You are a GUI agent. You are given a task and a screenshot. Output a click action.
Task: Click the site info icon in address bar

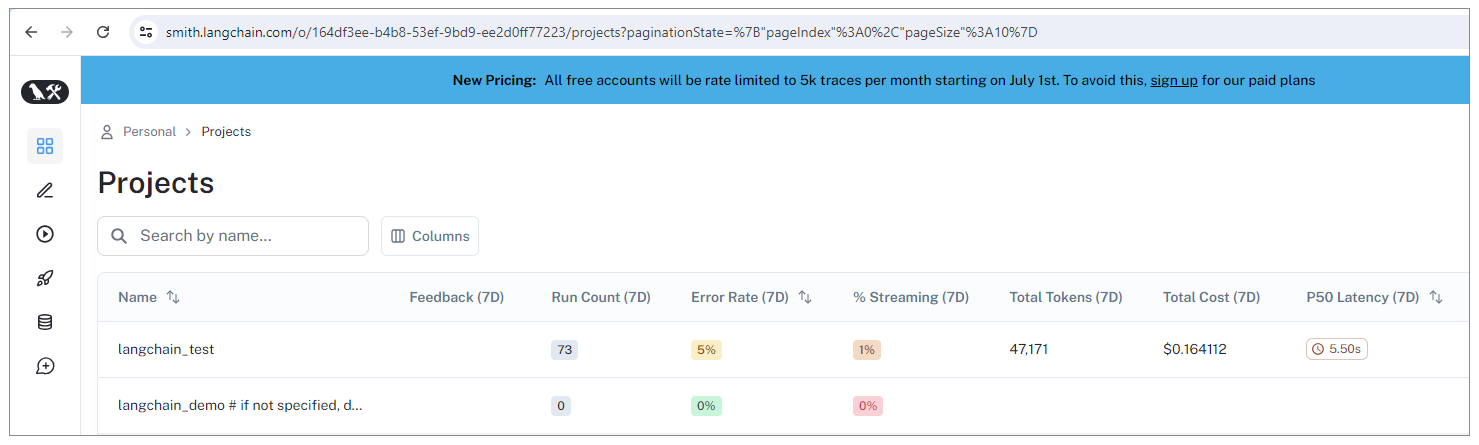pos(146,32)
